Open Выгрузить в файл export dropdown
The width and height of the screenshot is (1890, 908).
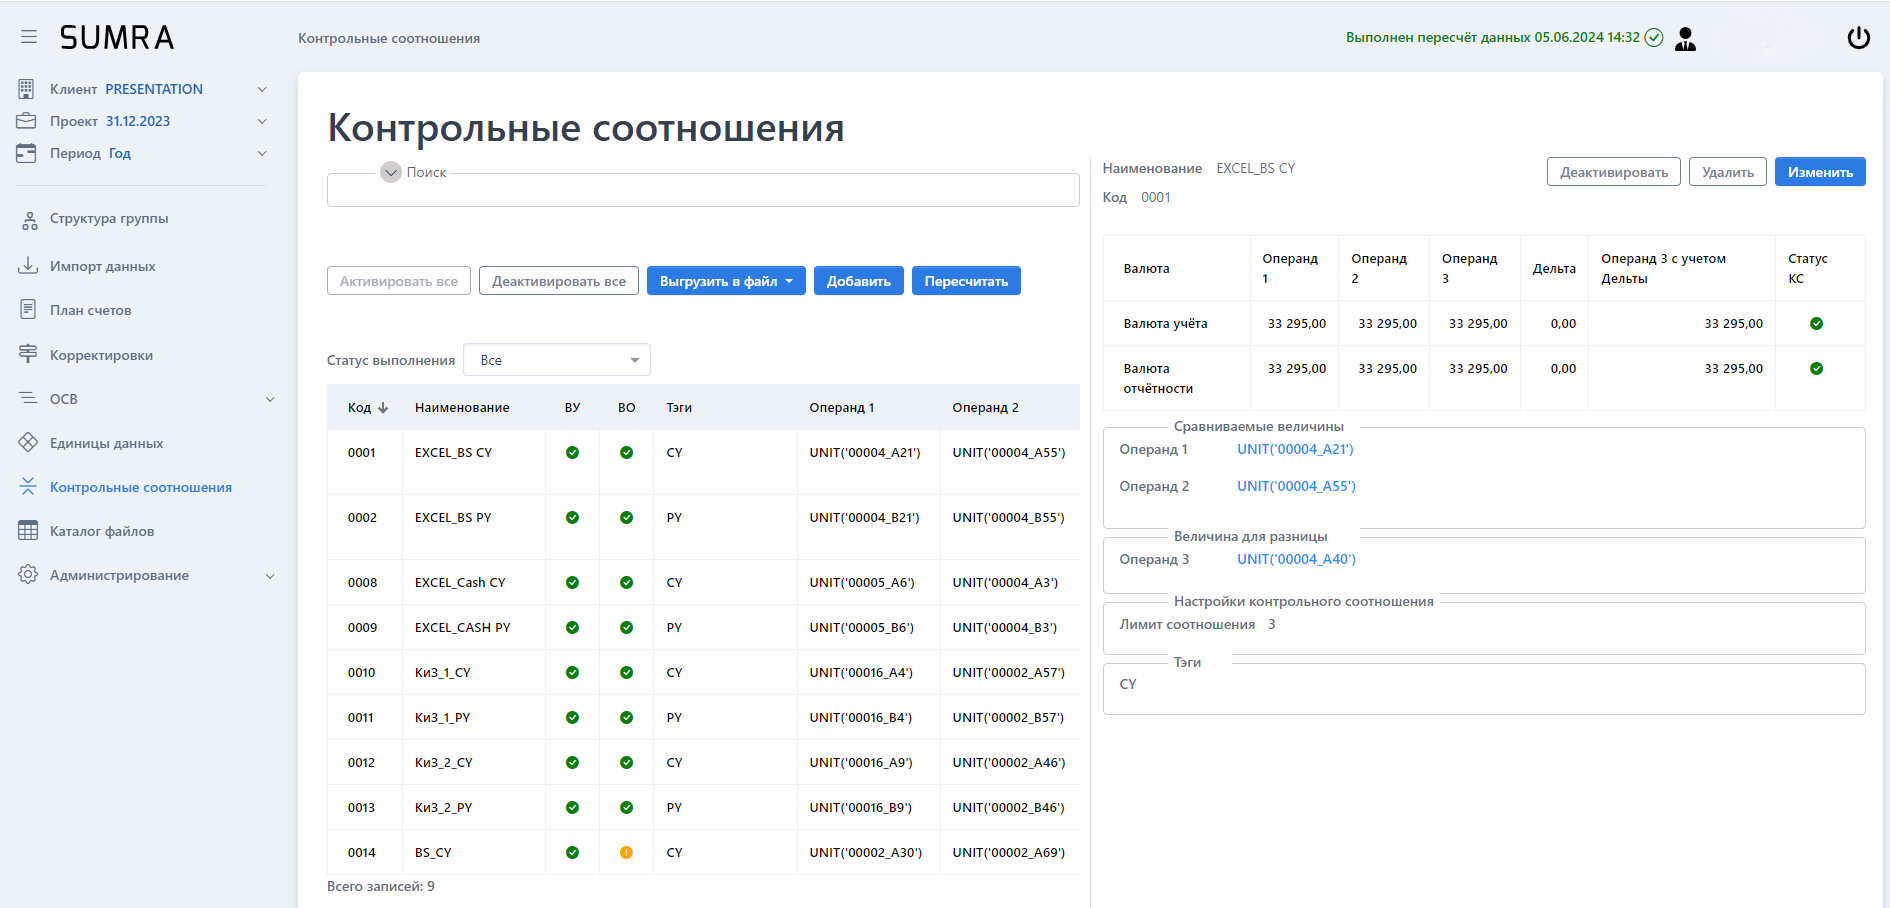pos(725,281)
